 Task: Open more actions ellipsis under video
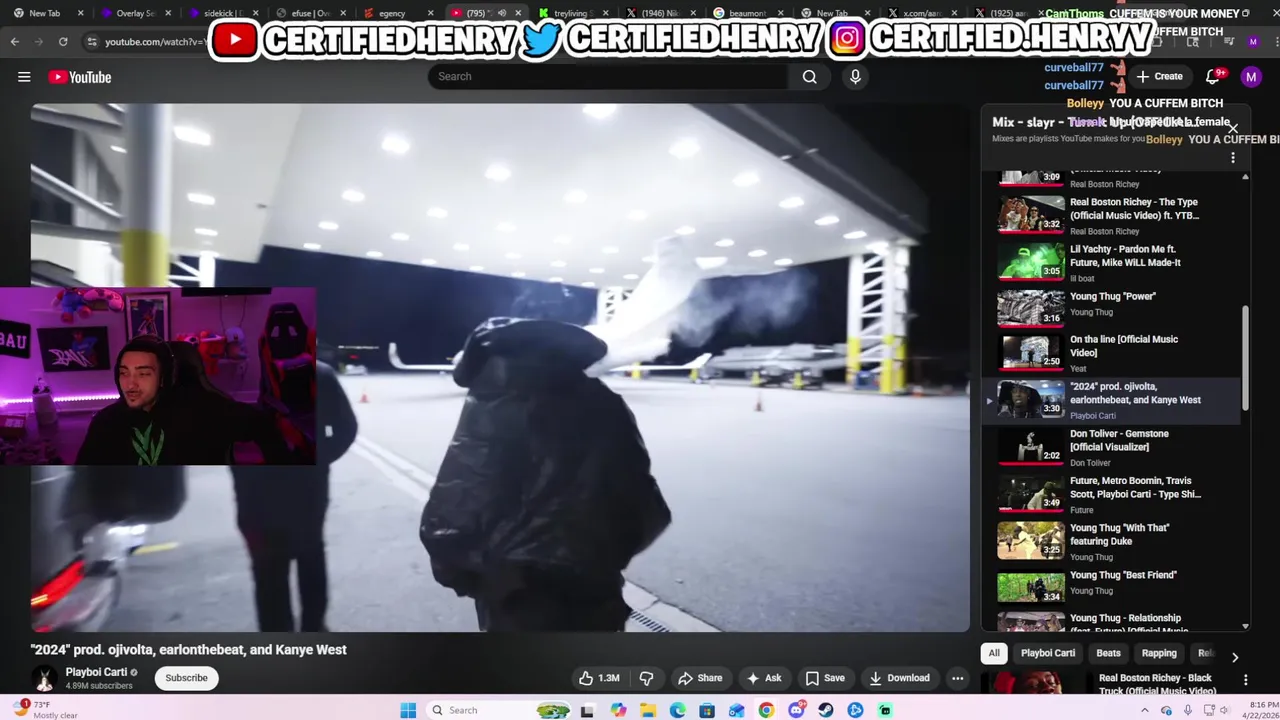[957, 678]
